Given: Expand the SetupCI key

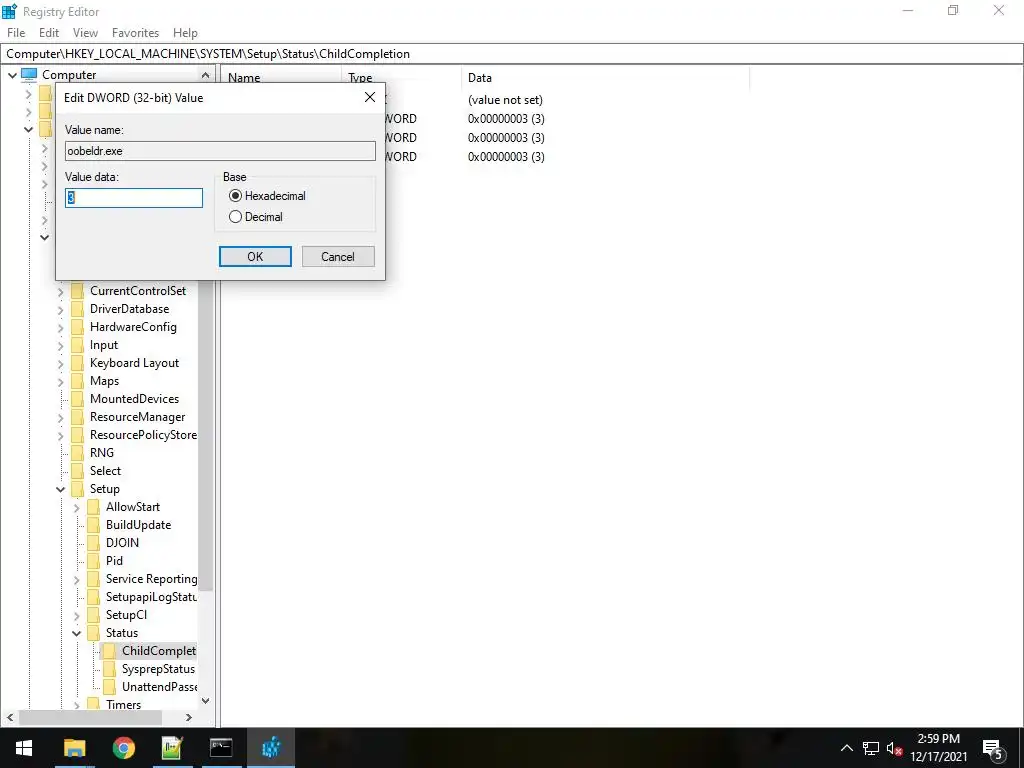Looking at the screenshot, I should click(x=76, y=615).
